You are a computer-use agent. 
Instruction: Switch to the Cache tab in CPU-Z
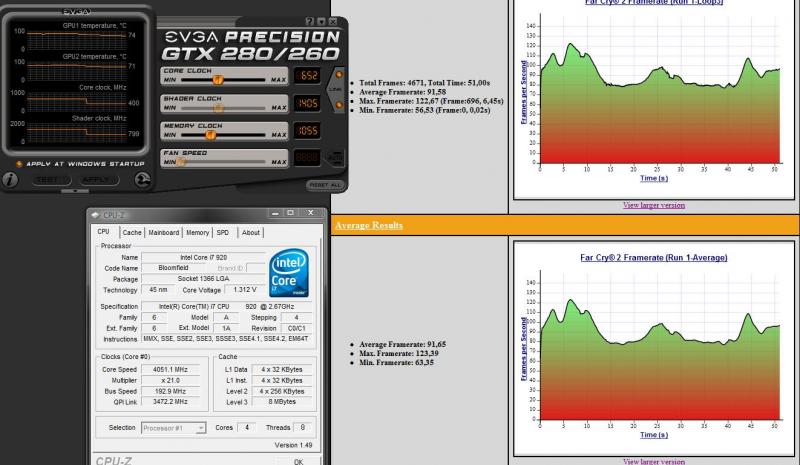[x=132, y=233]
